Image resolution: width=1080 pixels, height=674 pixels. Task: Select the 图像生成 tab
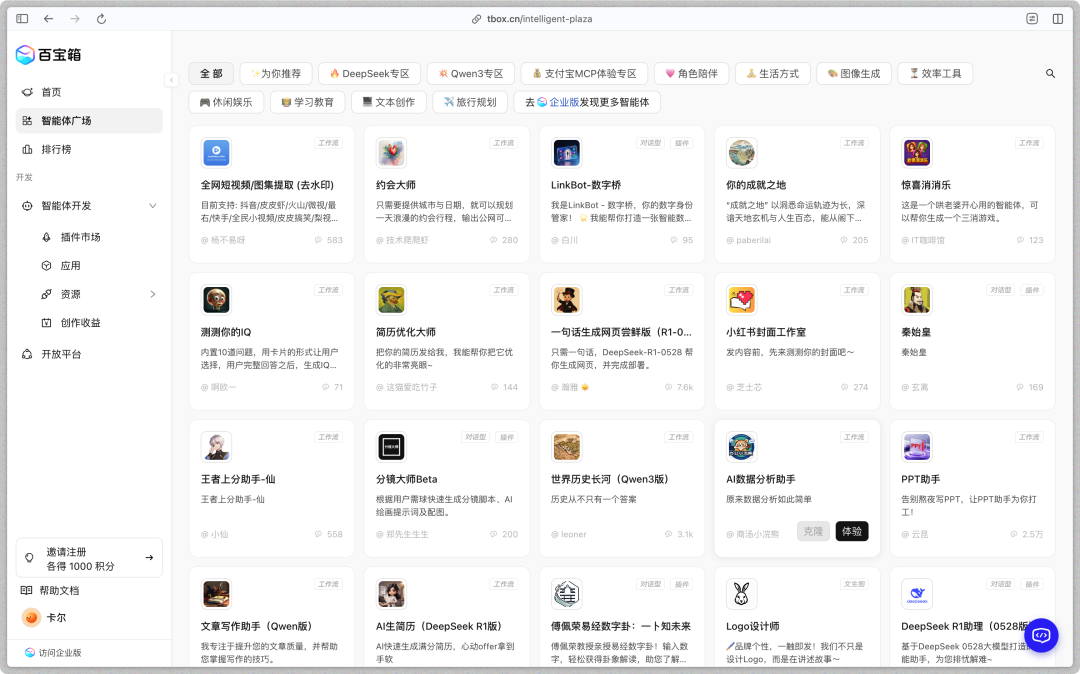click(x=854, y=74)
